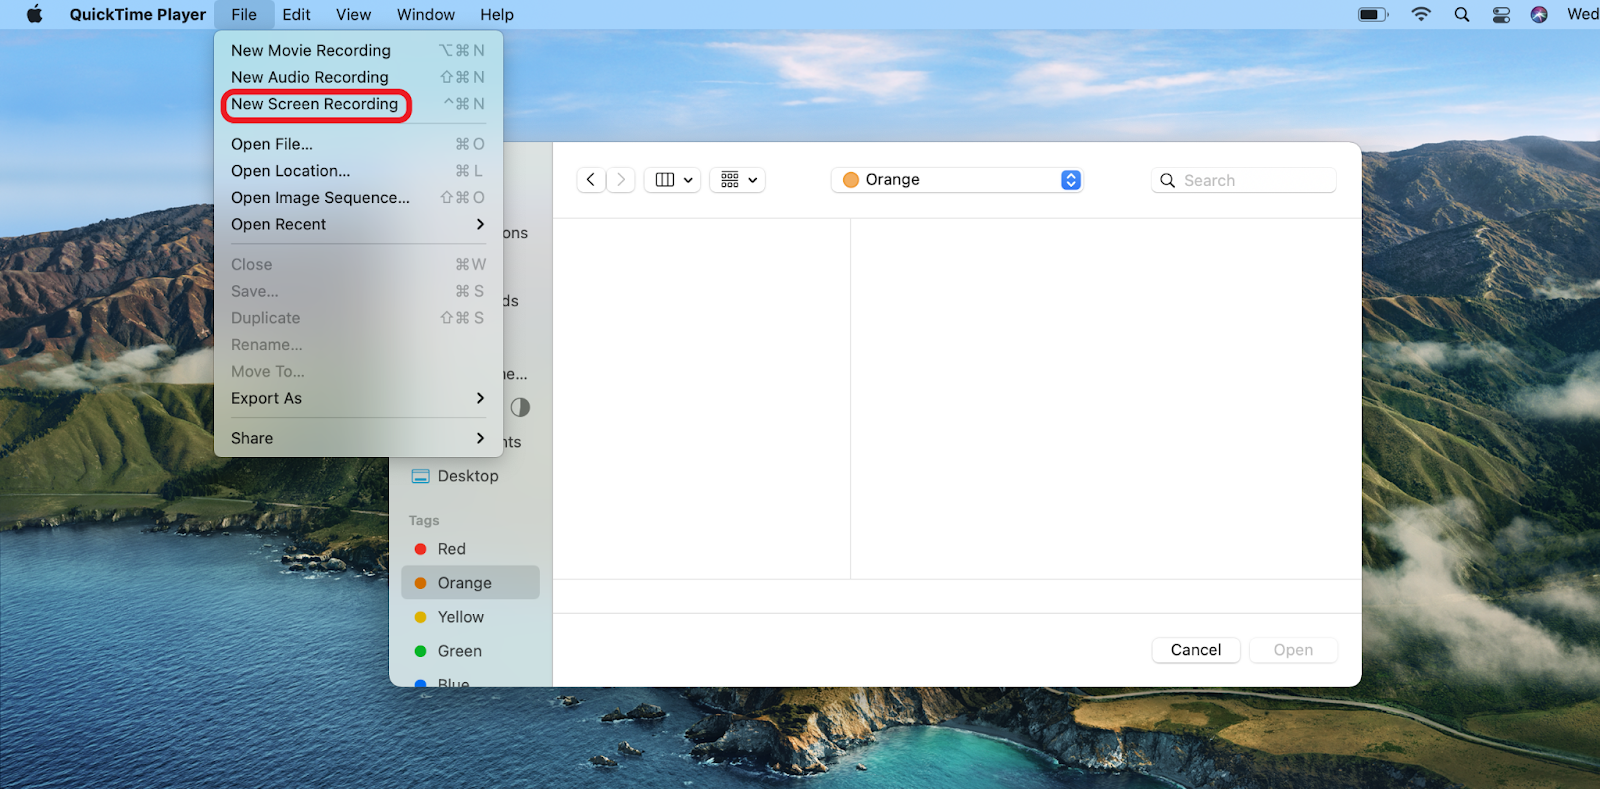1600x789 pixels.
Task: Click the half-circle icon behind the menu
Action: [x=520, y=407]
